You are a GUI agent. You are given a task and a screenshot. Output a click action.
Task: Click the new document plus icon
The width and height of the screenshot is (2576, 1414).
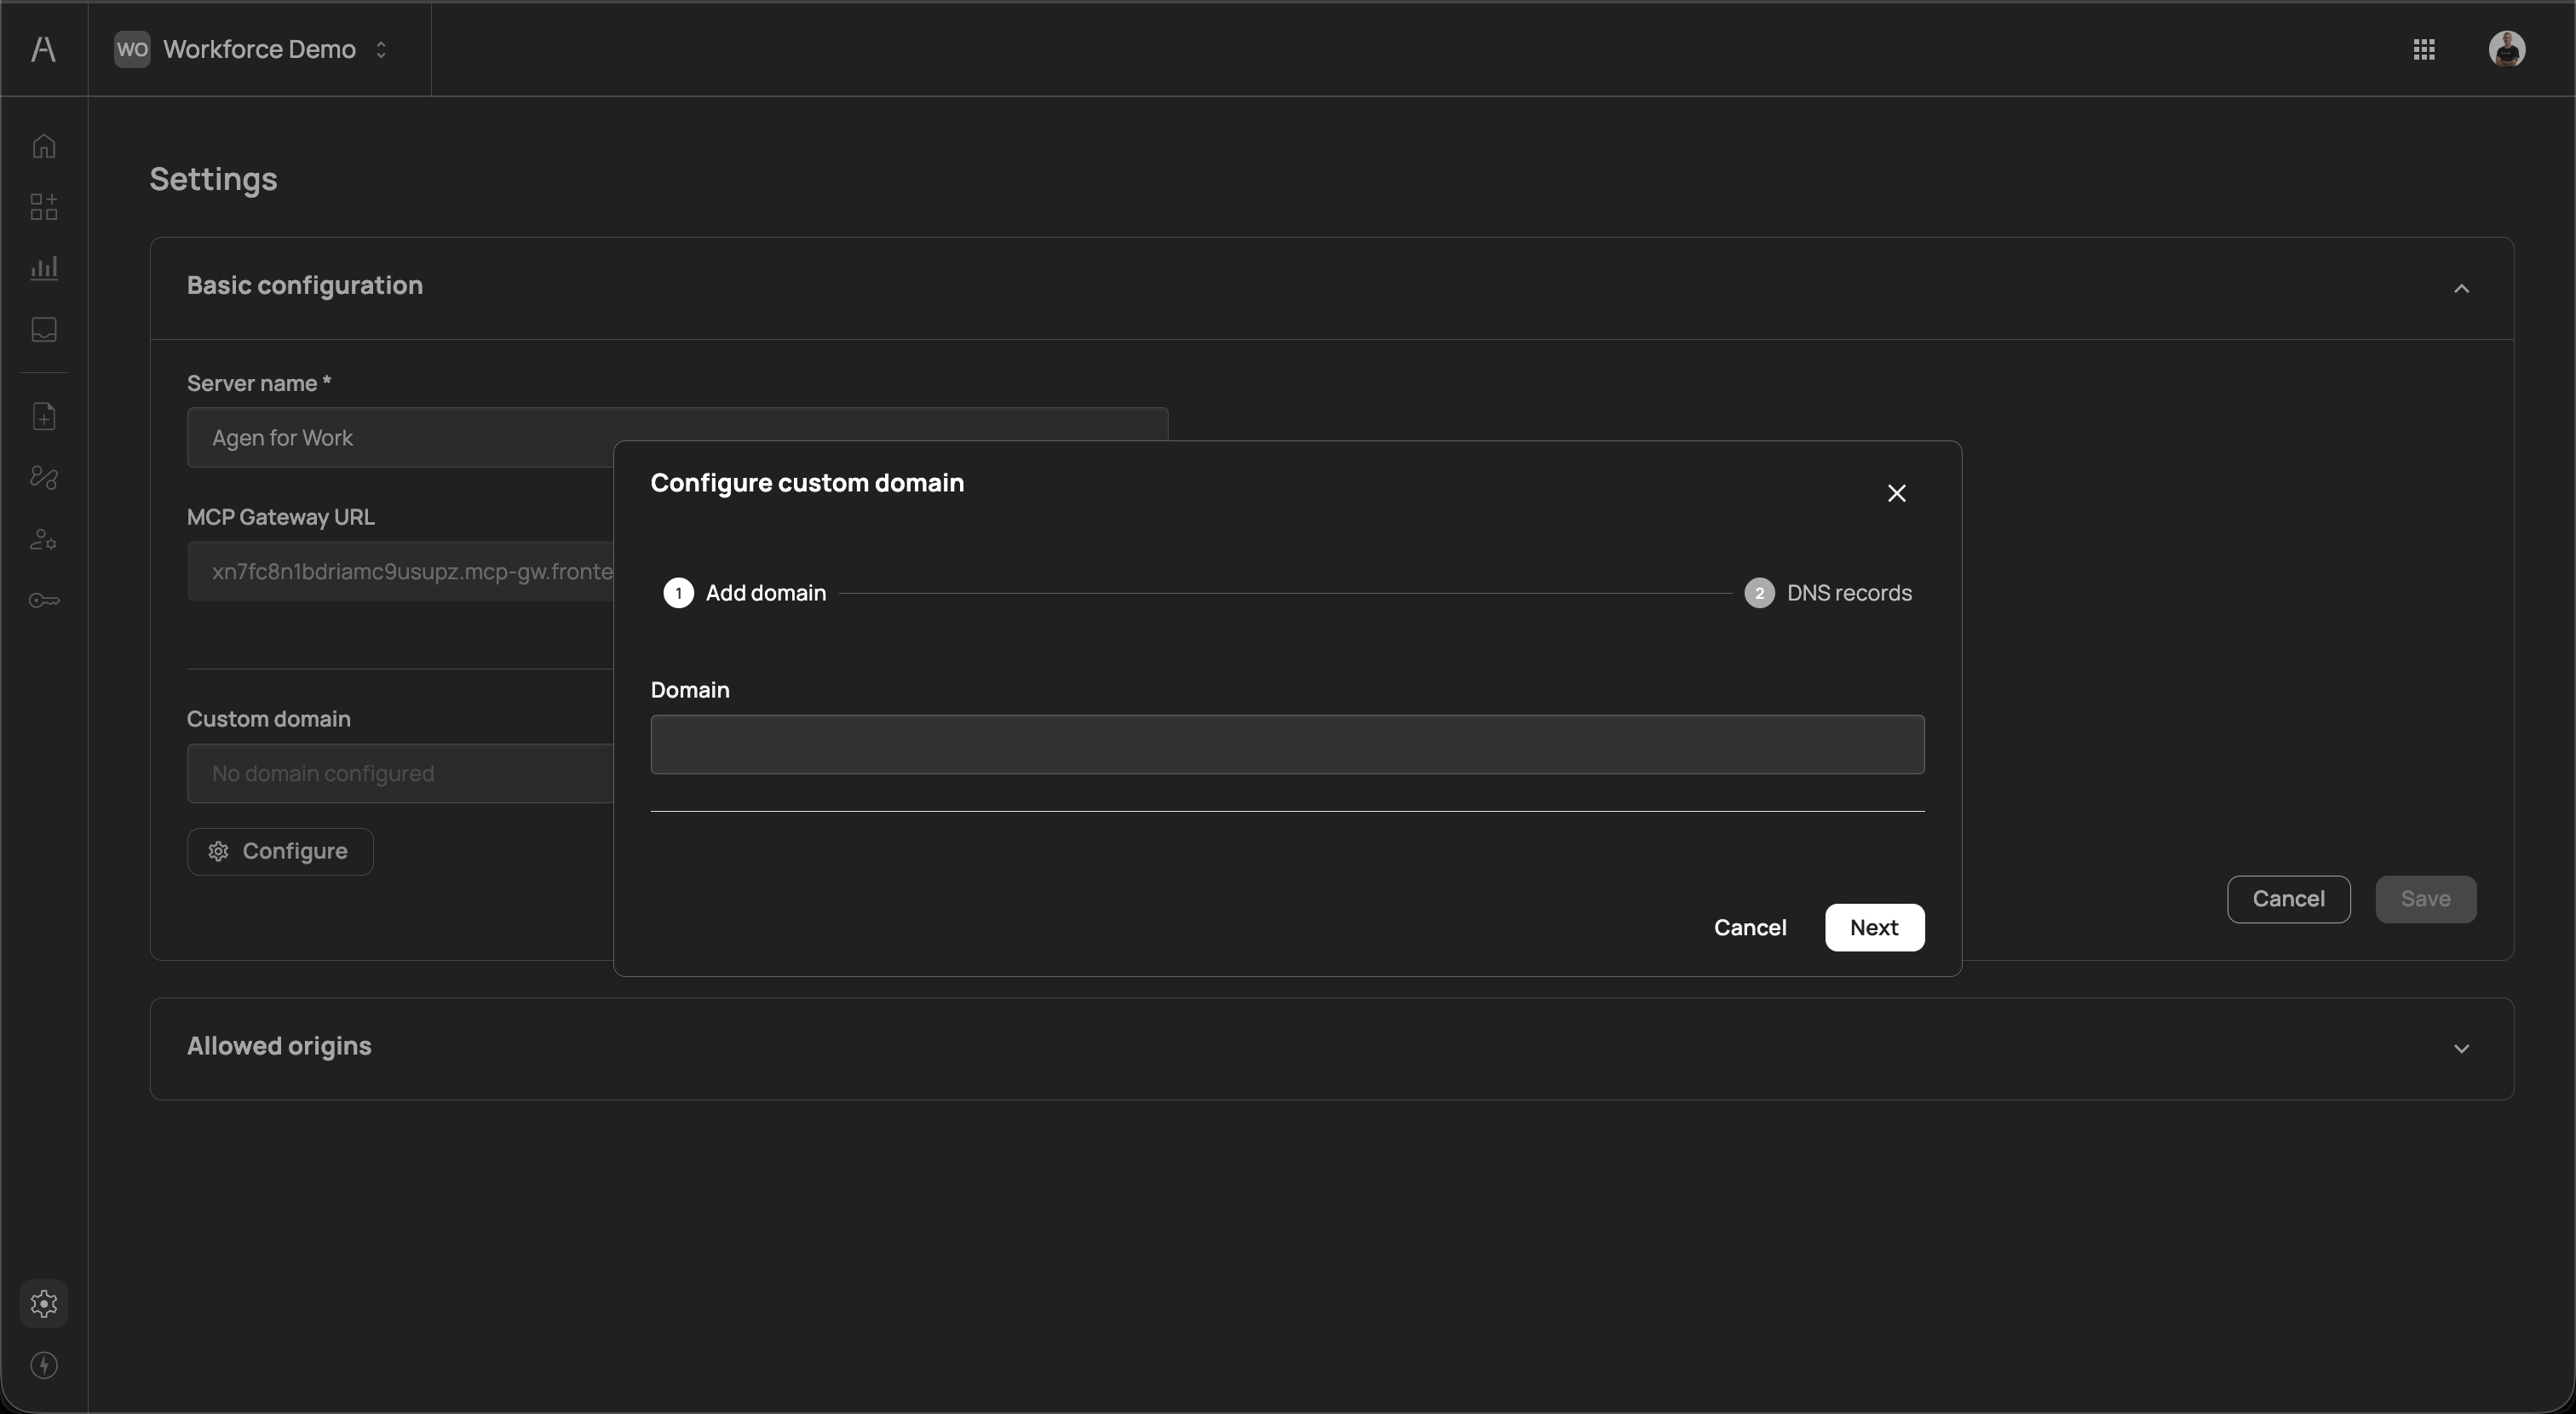tap(44, 416)
